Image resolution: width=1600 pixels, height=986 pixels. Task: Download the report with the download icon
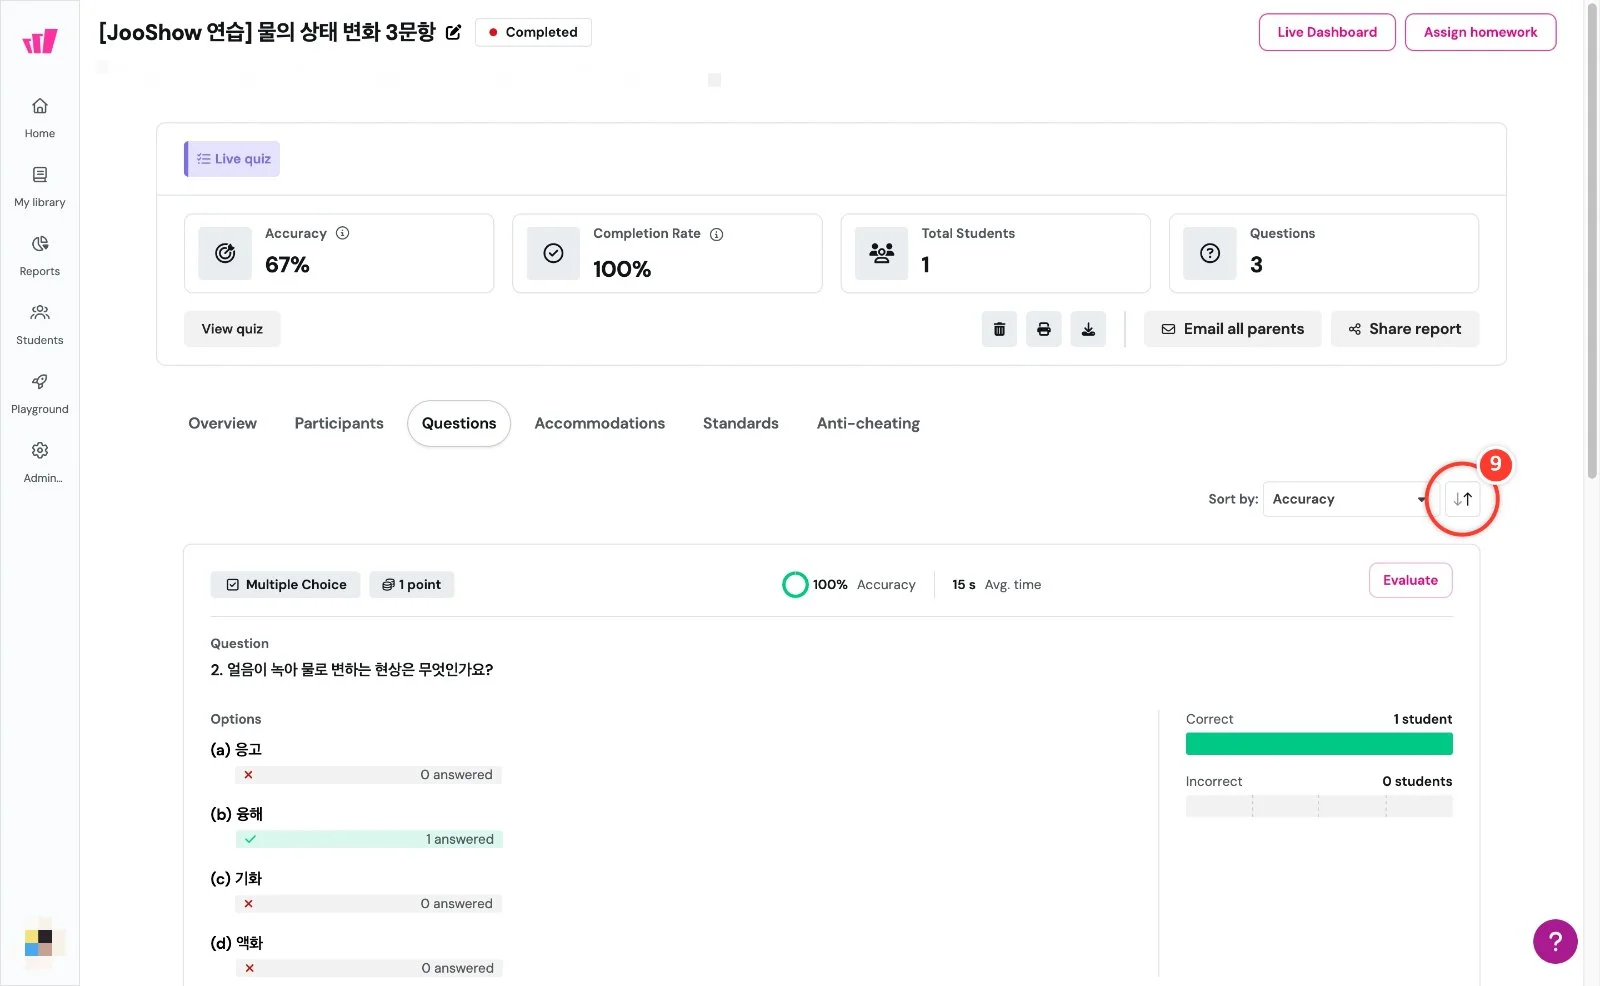click(x=1088, y=329)
